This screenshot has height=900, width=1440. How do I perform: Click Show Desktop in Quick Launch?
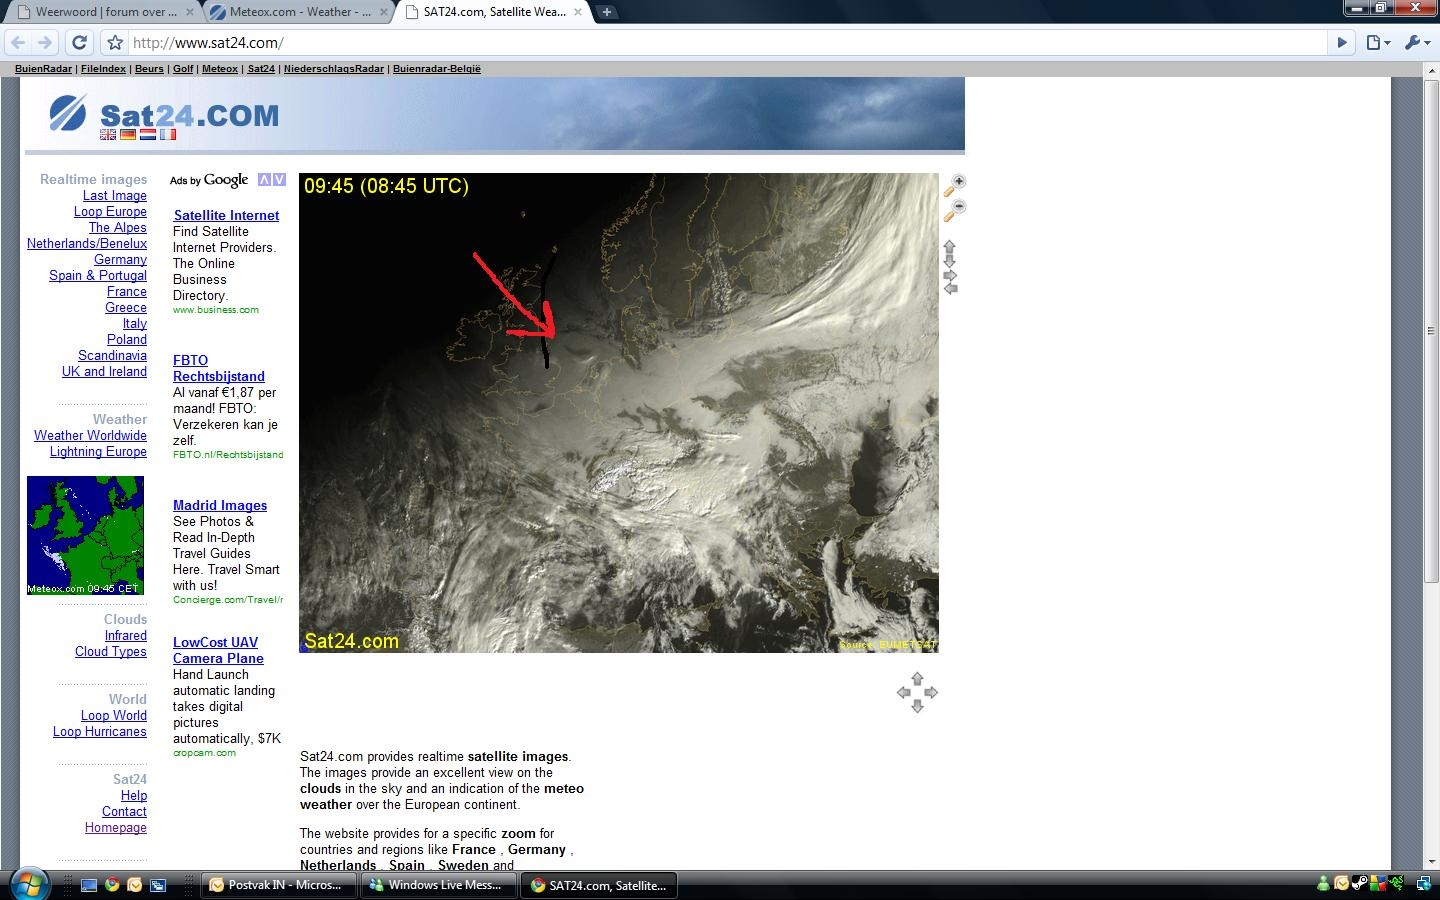89,885
